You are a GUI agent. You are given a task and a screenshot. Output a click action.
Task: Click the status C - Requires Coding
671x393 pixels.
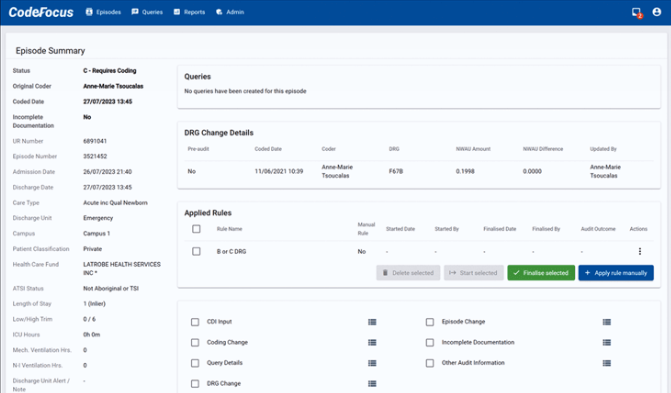(x=110, y=71)
